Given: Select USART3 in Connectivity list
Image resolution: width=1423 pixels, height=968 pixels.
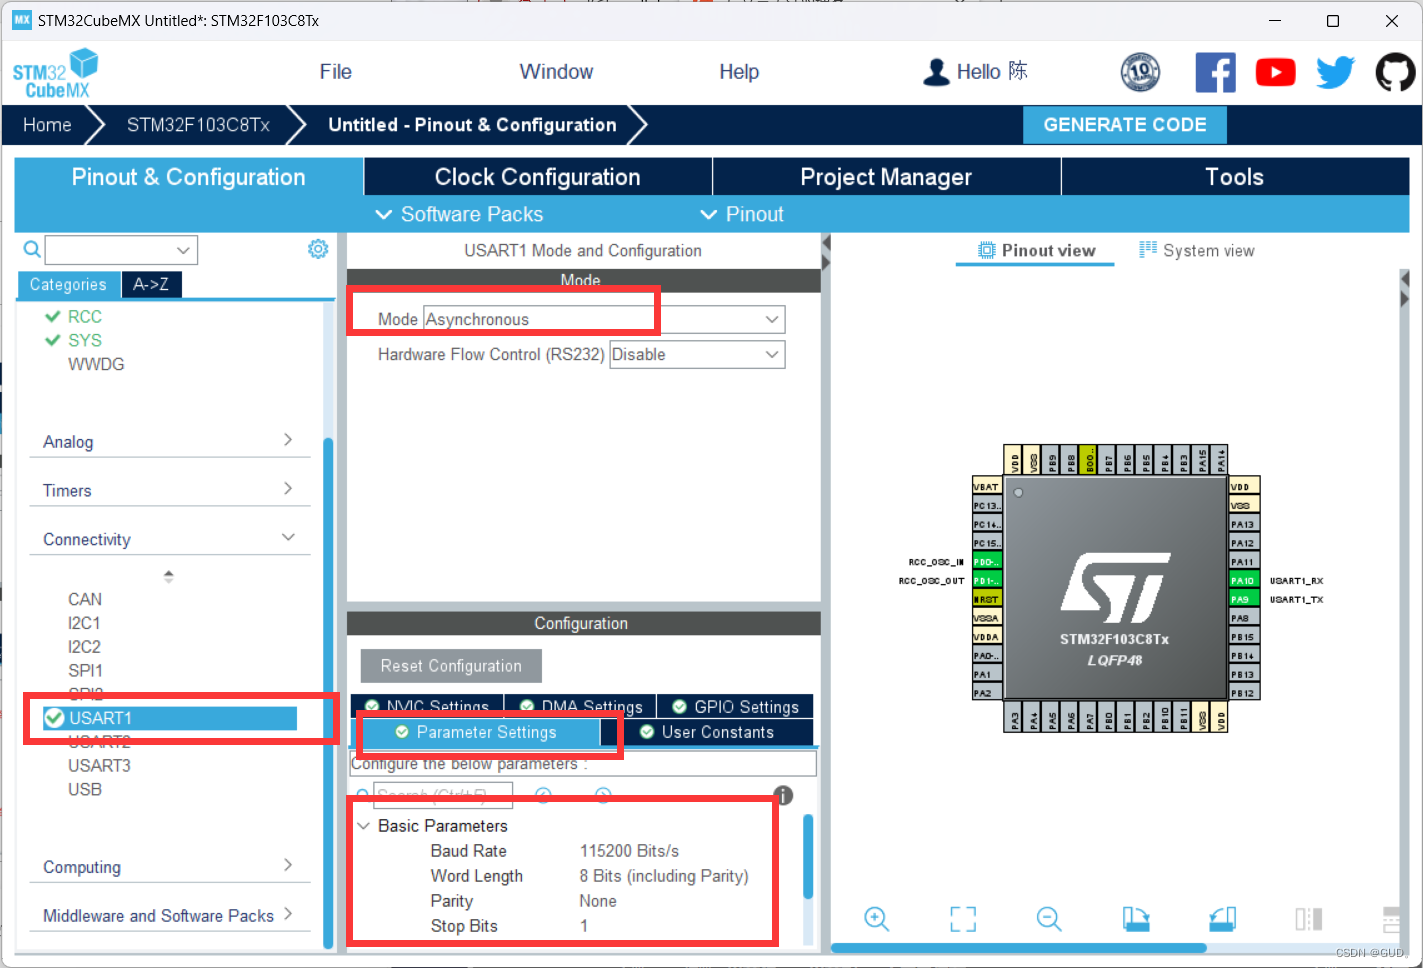Looking at the screenshot, I should [99, 765].
